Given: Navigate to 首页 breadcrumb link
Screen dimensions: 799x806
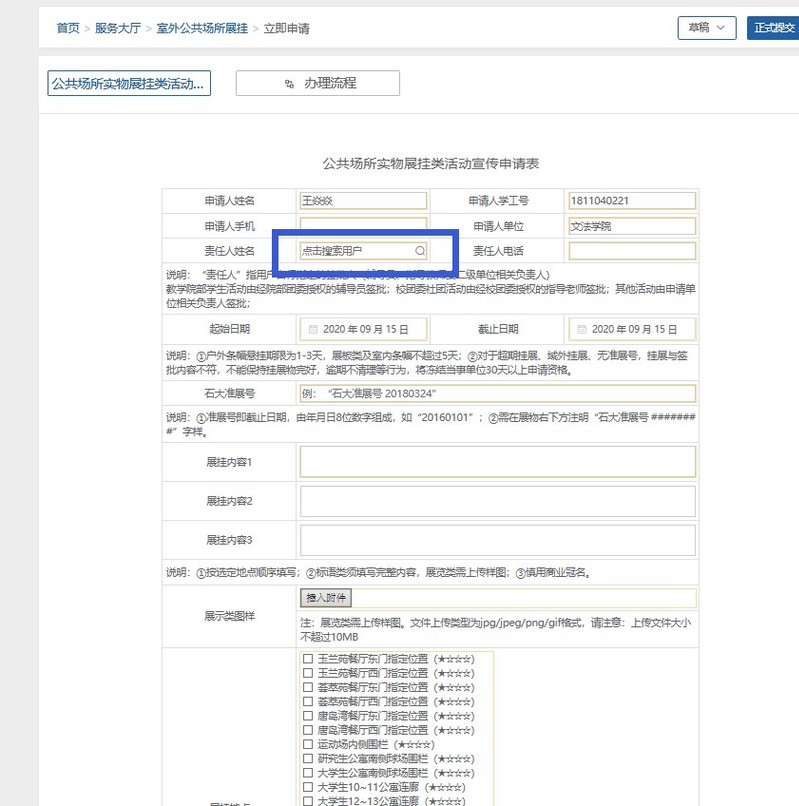Looking at the screenshot, I should click(68, 28).
